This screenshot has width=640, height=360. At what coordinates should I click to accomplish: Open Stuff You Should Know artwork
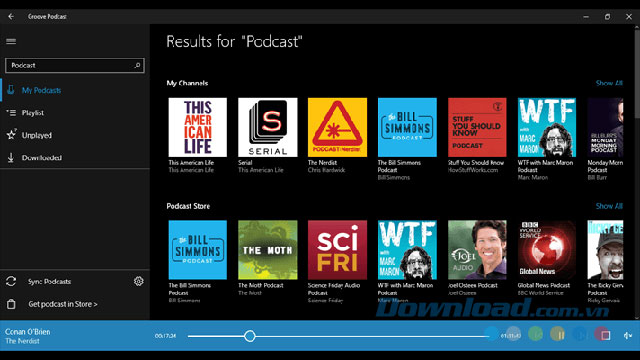477,127
